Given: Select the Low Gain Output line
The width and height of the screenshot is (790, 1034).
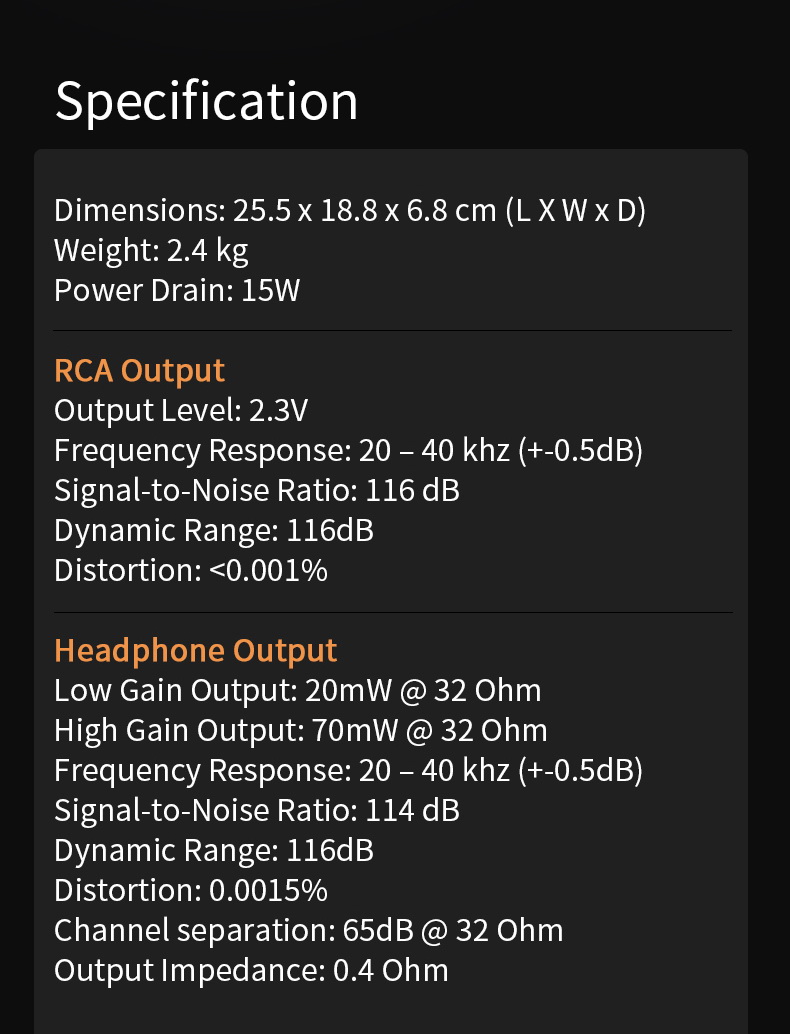Looking at the screenshot, I should pos(297,691).
